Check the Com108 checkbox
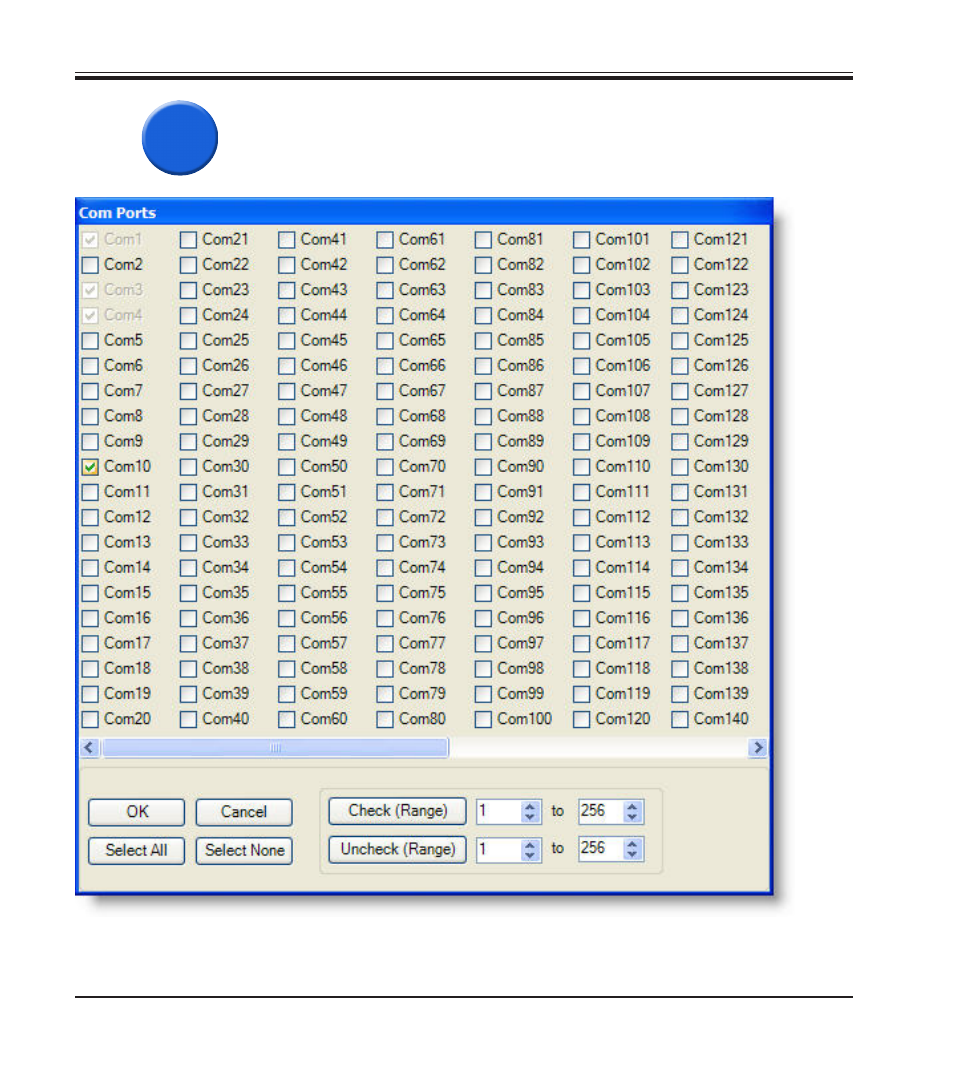This screenshot has height=1079, width=953. (581, 416)
